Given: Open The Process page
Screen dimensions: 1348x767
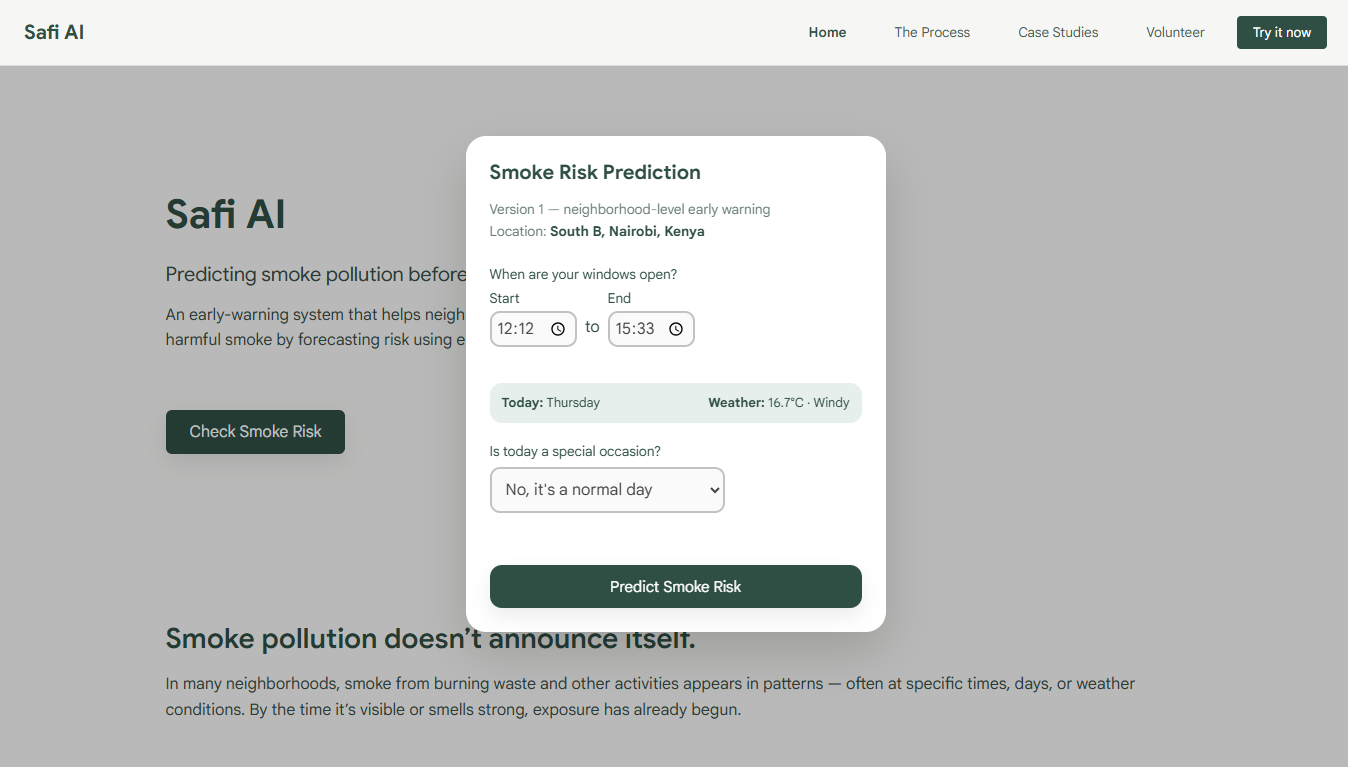Looking at the screenshot, I should [932, 32].
